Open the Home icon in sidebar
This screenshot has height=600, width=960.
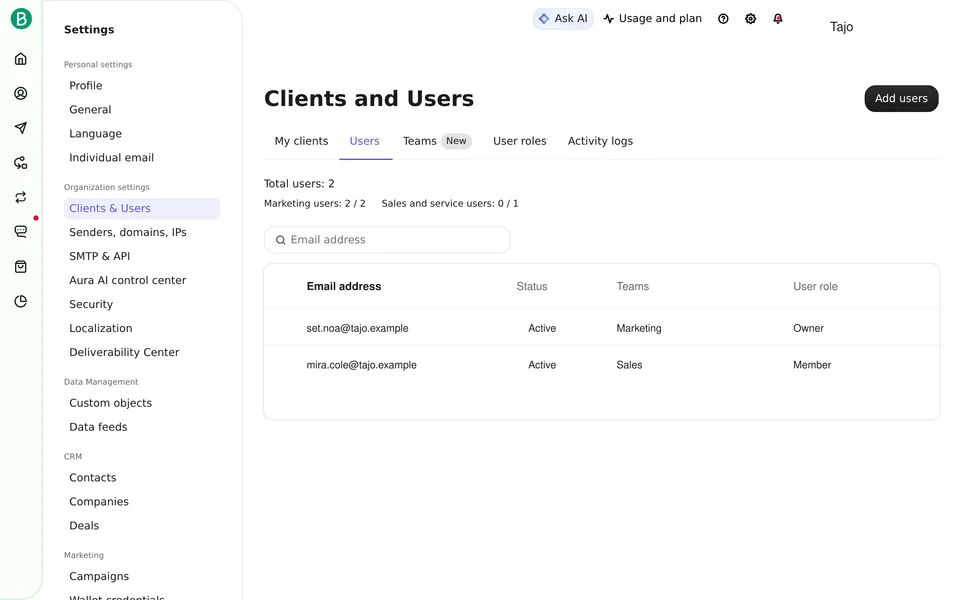(x=21, y=59)
